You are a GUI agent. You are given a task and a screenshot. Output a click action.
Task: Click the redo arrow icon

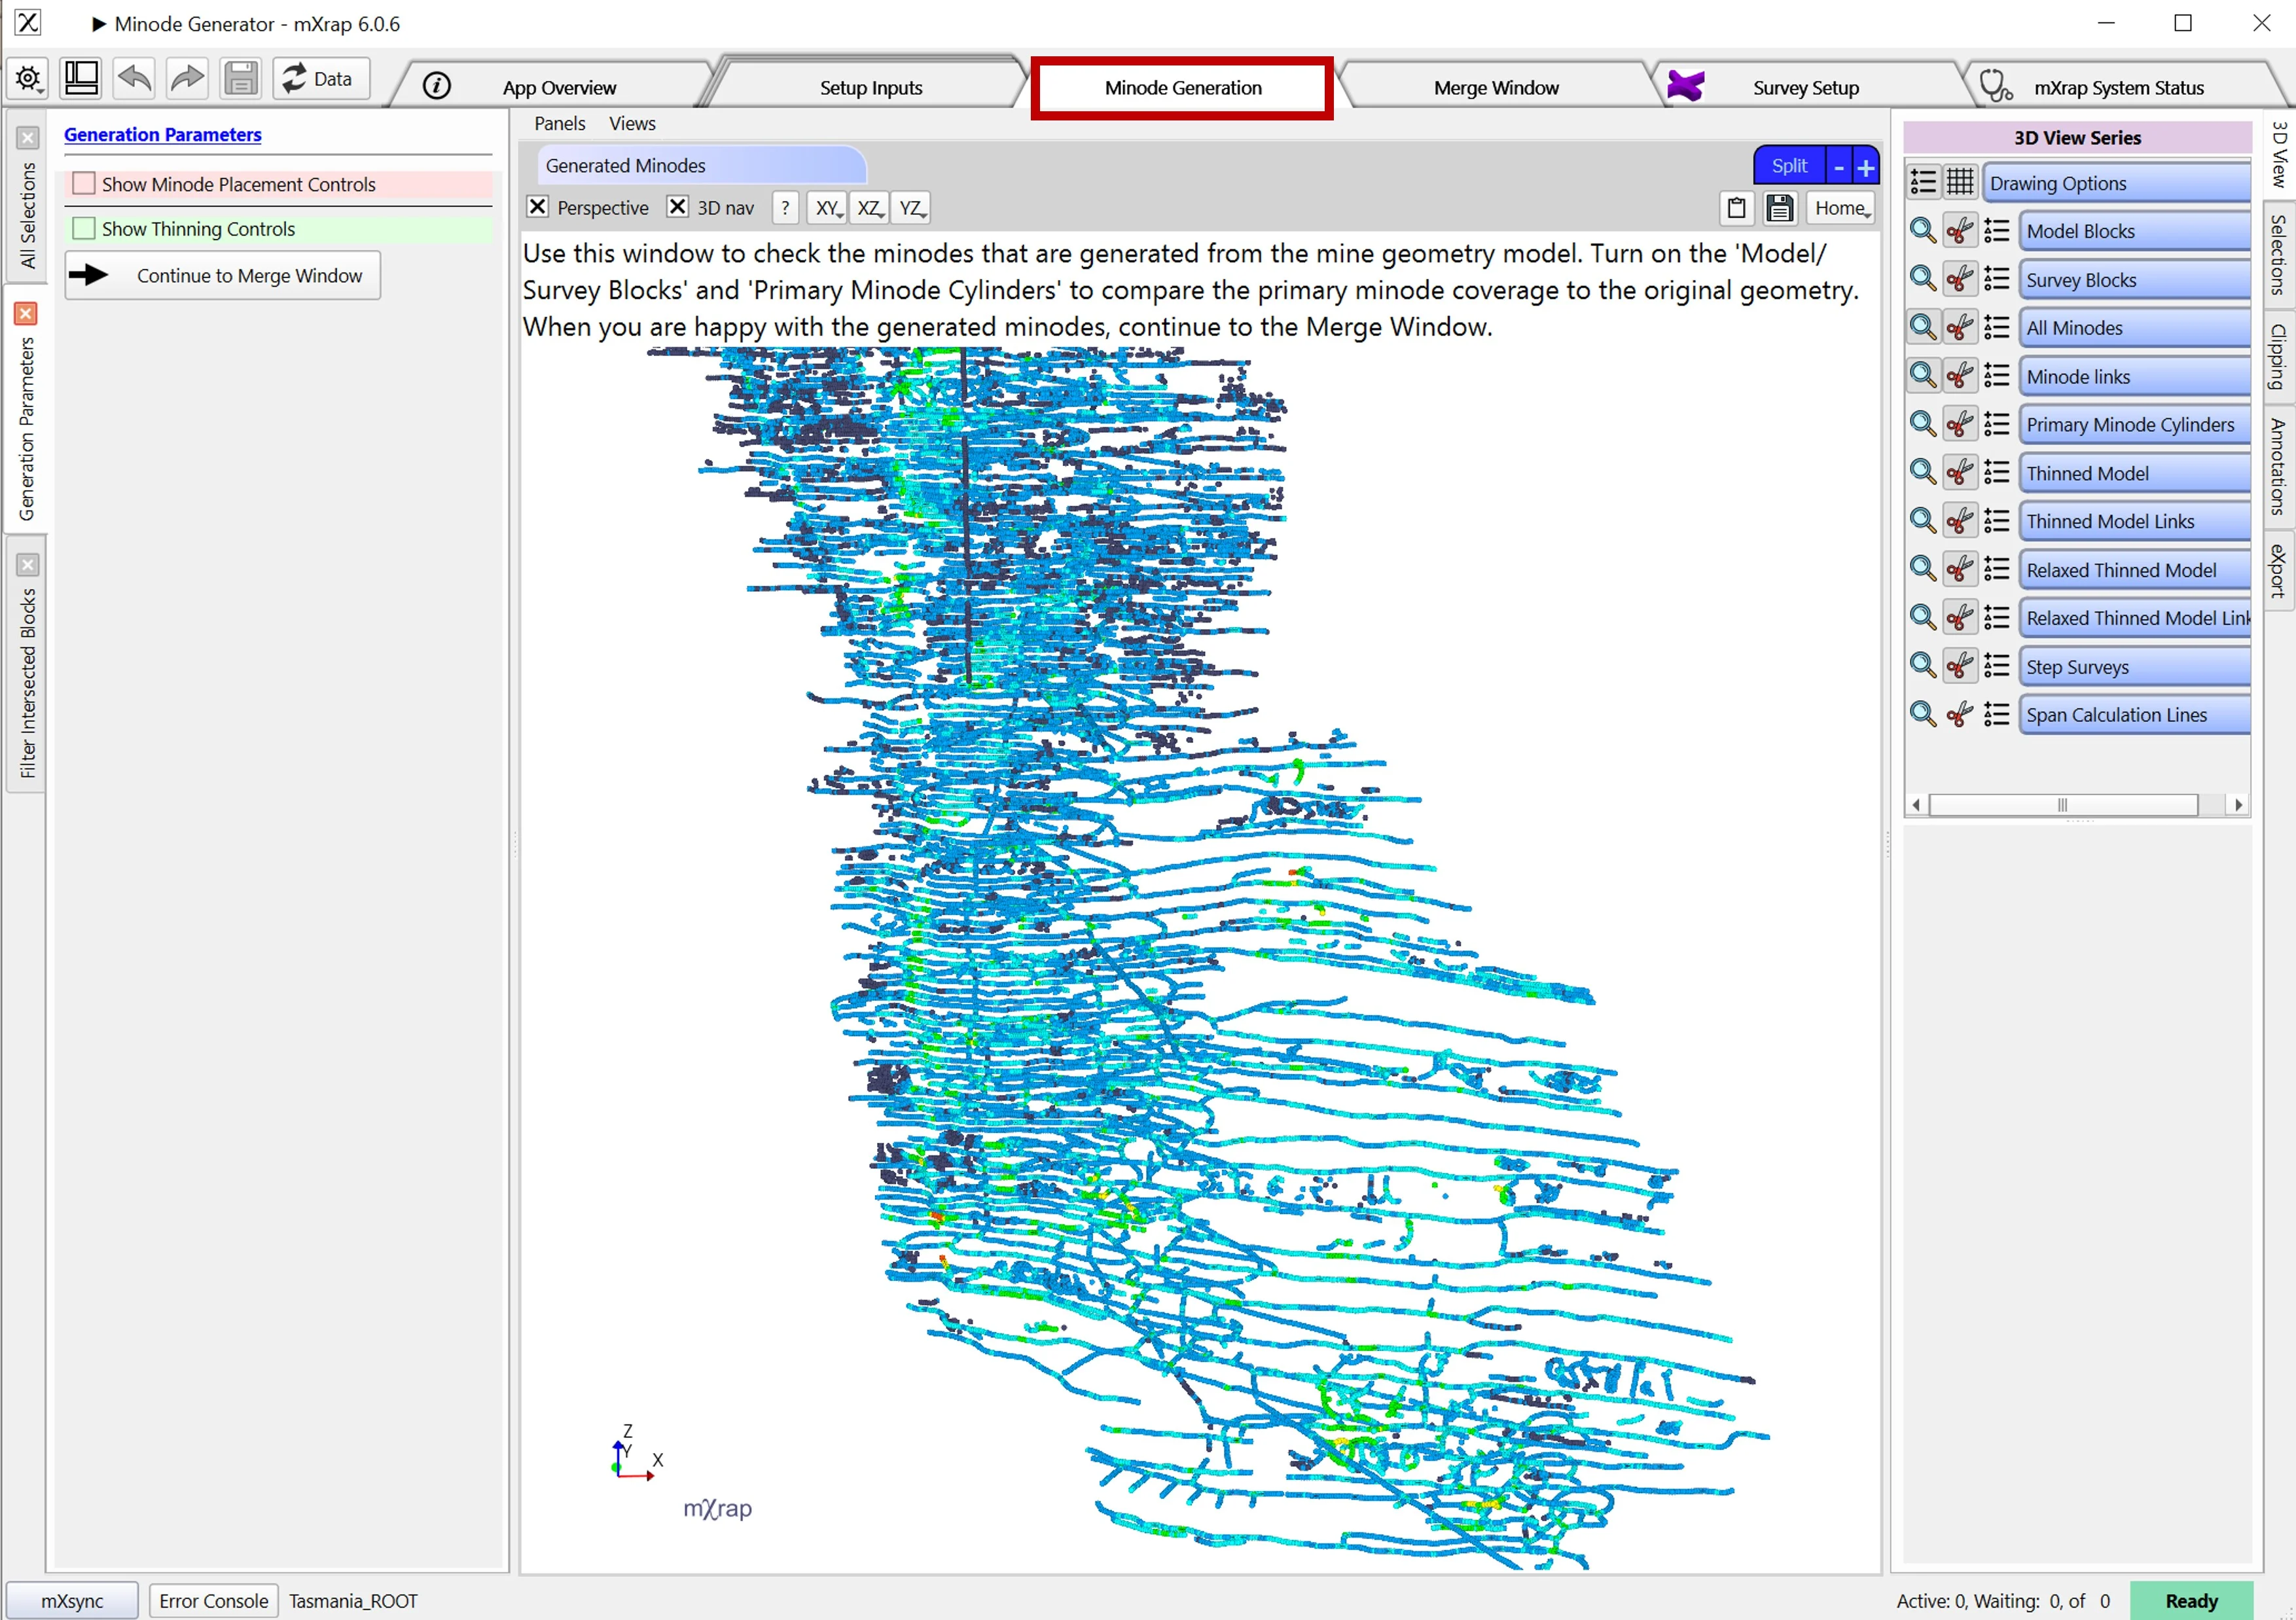pos(187,79)
